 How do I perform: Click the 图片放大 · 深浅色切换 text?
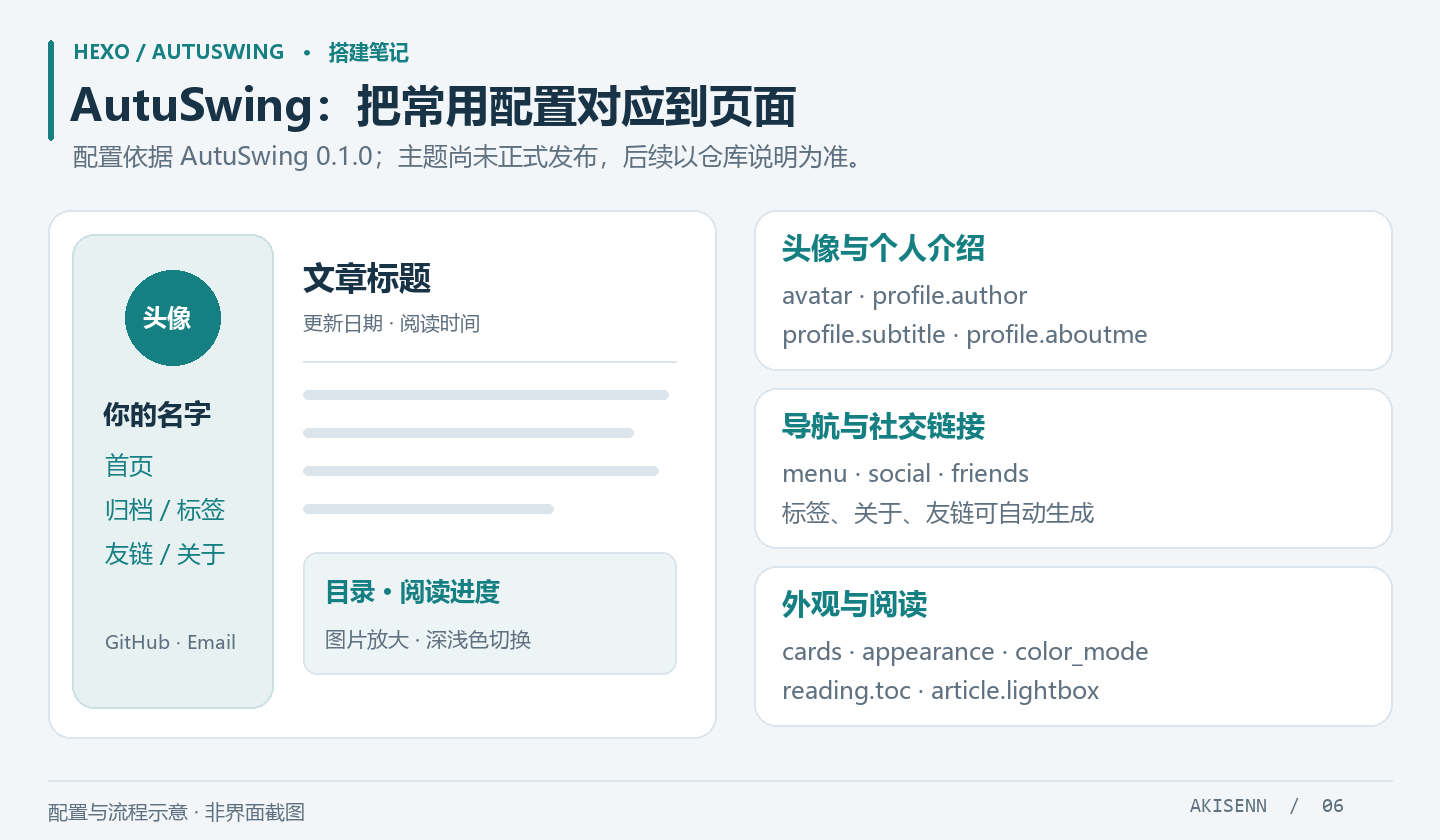coord(428,640)
